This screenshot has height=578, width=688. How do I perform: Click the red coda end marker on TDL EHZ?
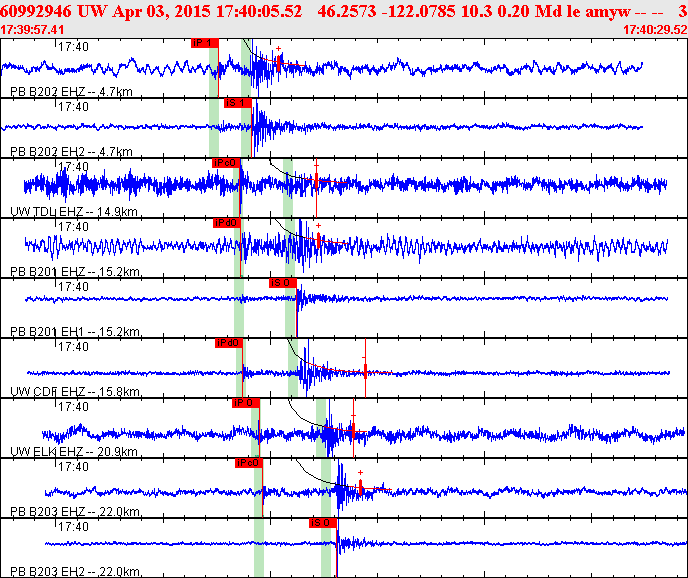tap(316, 181)
